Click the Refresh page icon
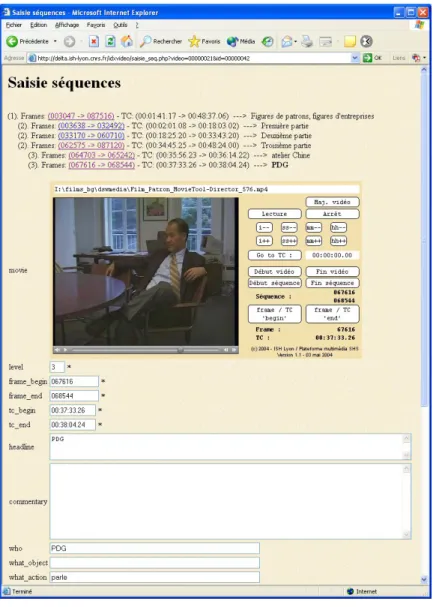 pos(110,41)
